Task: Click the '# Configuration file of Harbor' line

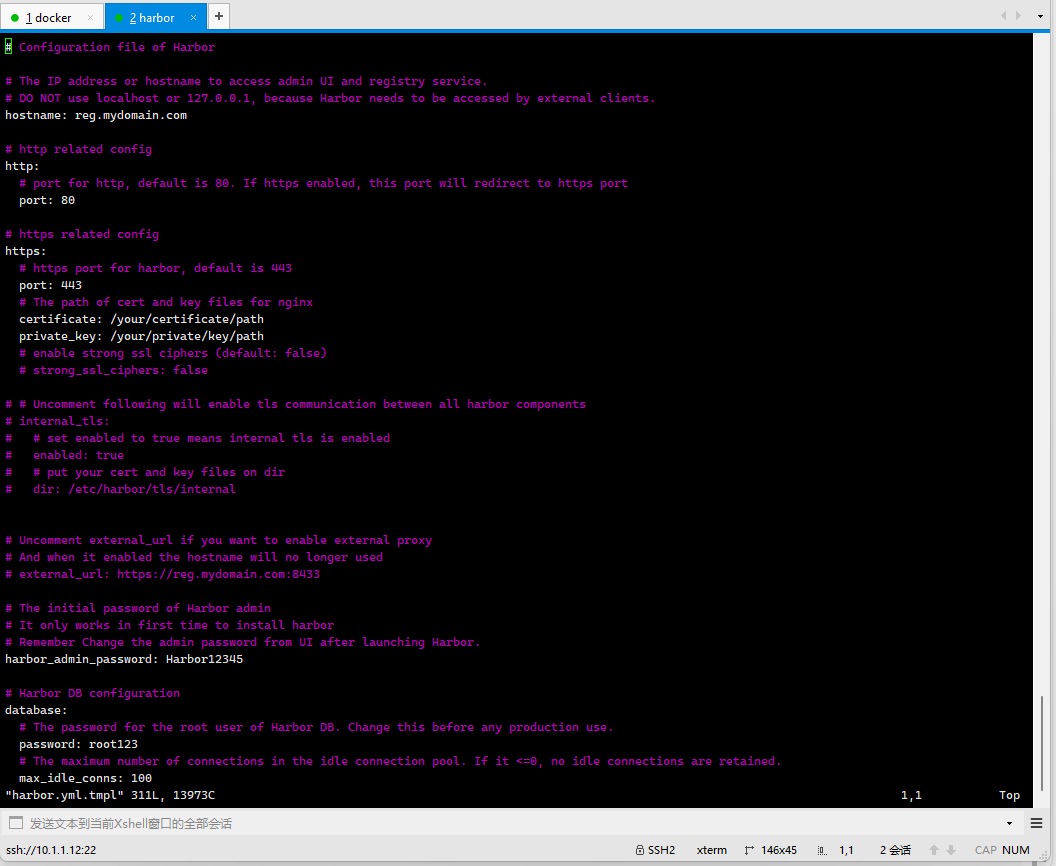Action: 110,47
